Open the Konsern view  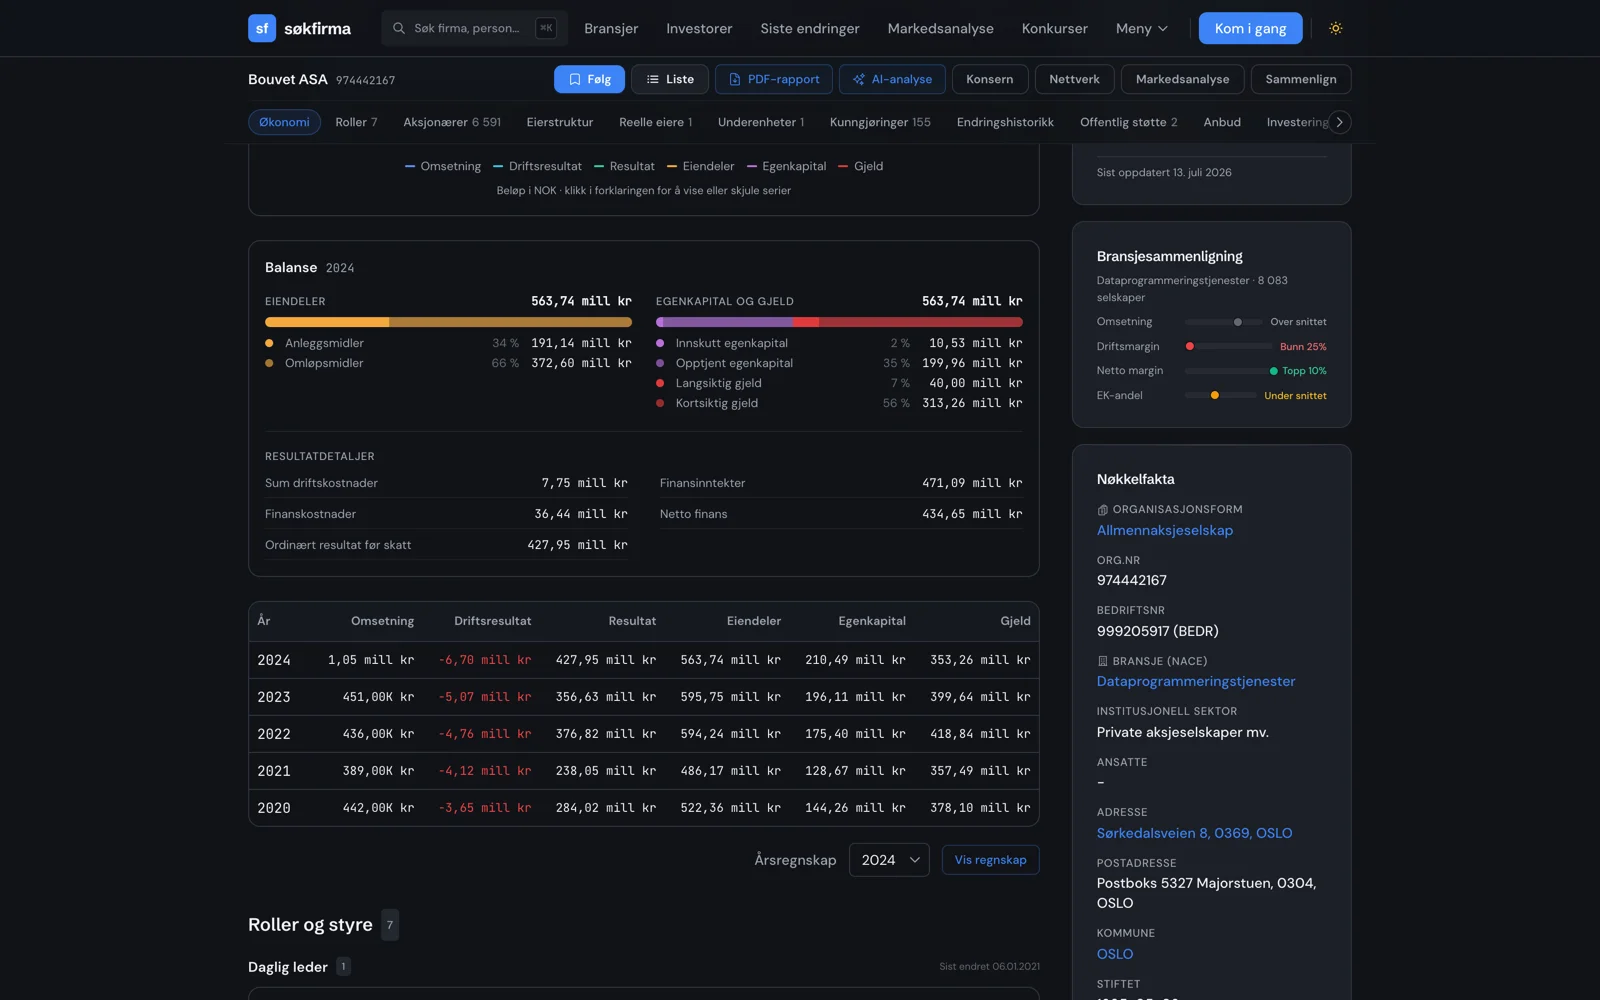(x=990, y=79)
